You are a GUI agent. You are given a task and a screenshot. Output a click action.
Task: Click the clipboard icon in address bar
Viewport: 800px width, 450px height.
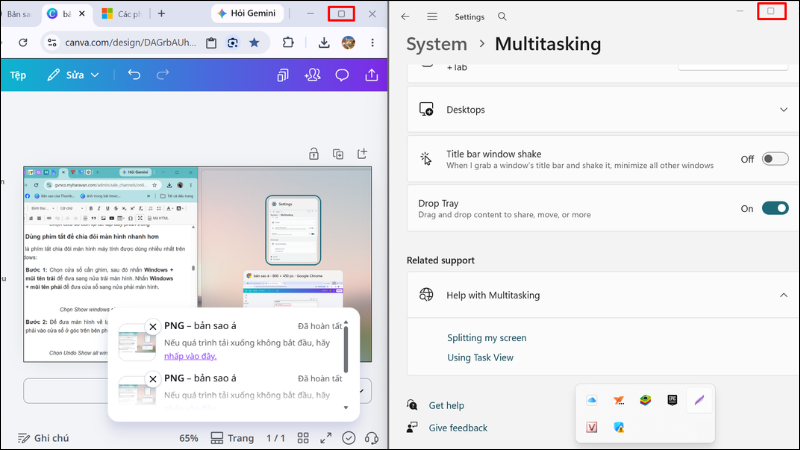(x=211, y=43)
